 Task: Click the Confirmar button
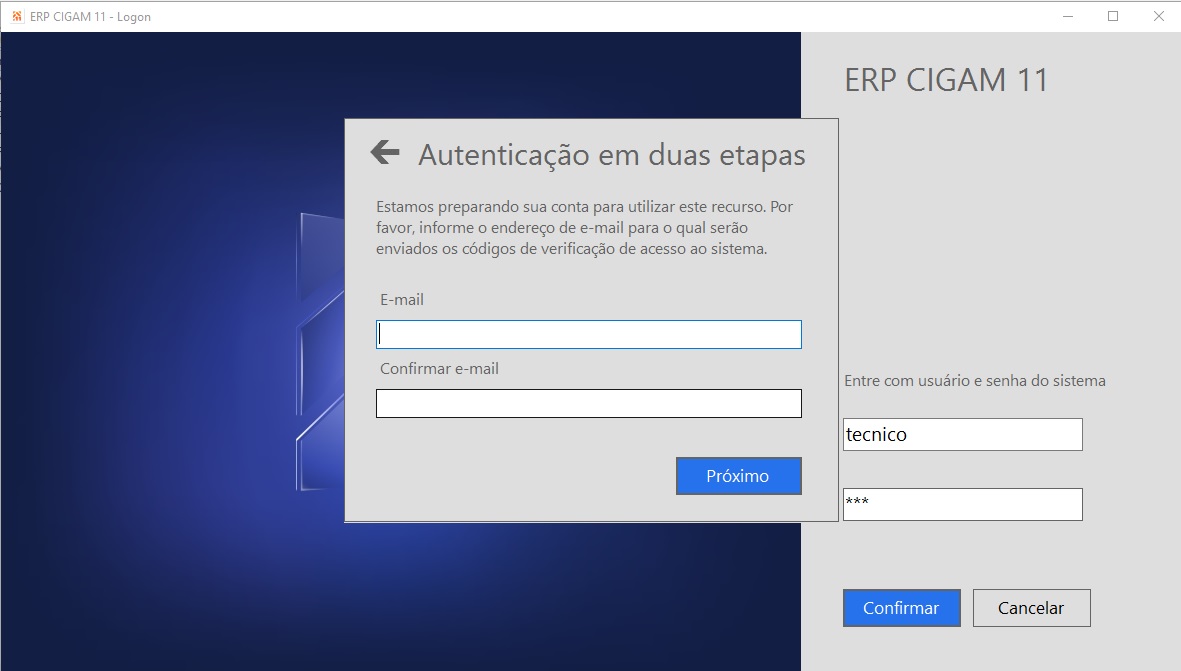point(902,608)
